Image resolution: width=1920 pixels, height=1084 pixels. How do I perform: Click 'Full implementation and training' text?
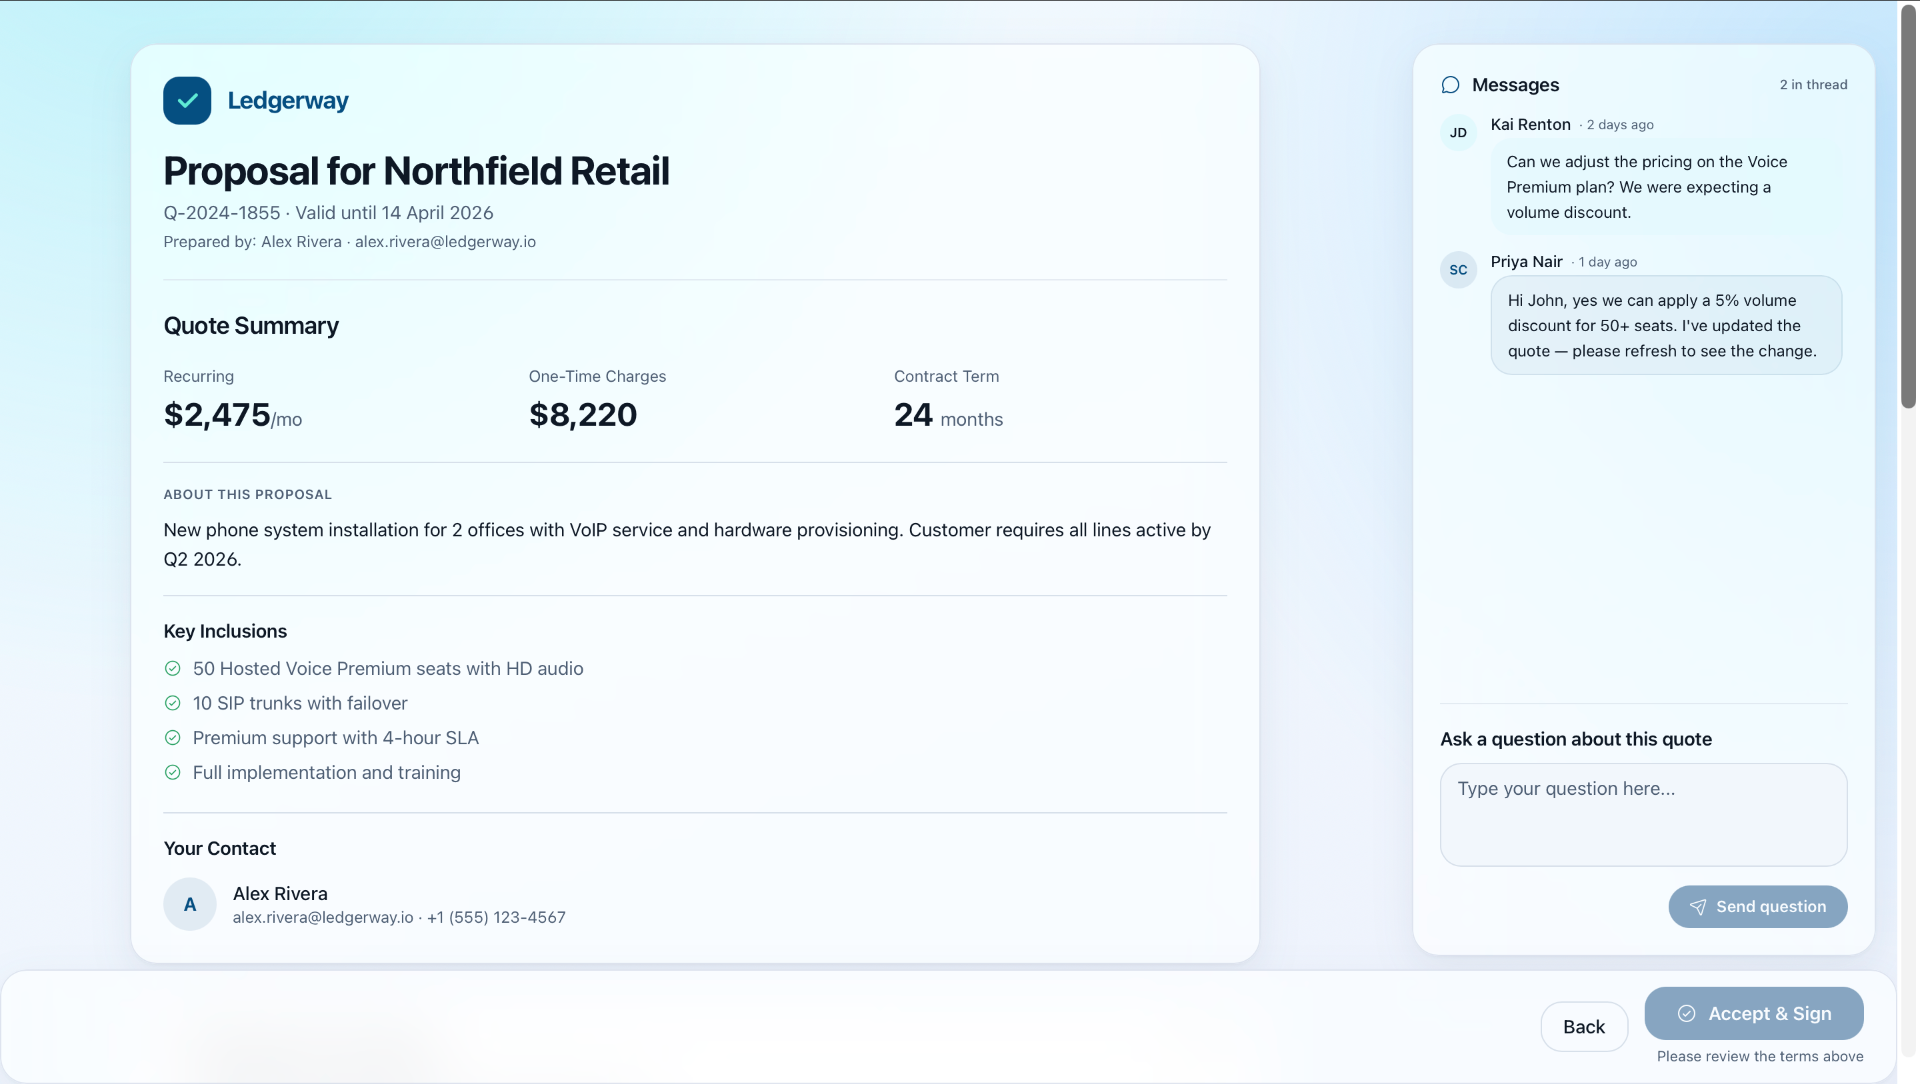click(326, 772)
